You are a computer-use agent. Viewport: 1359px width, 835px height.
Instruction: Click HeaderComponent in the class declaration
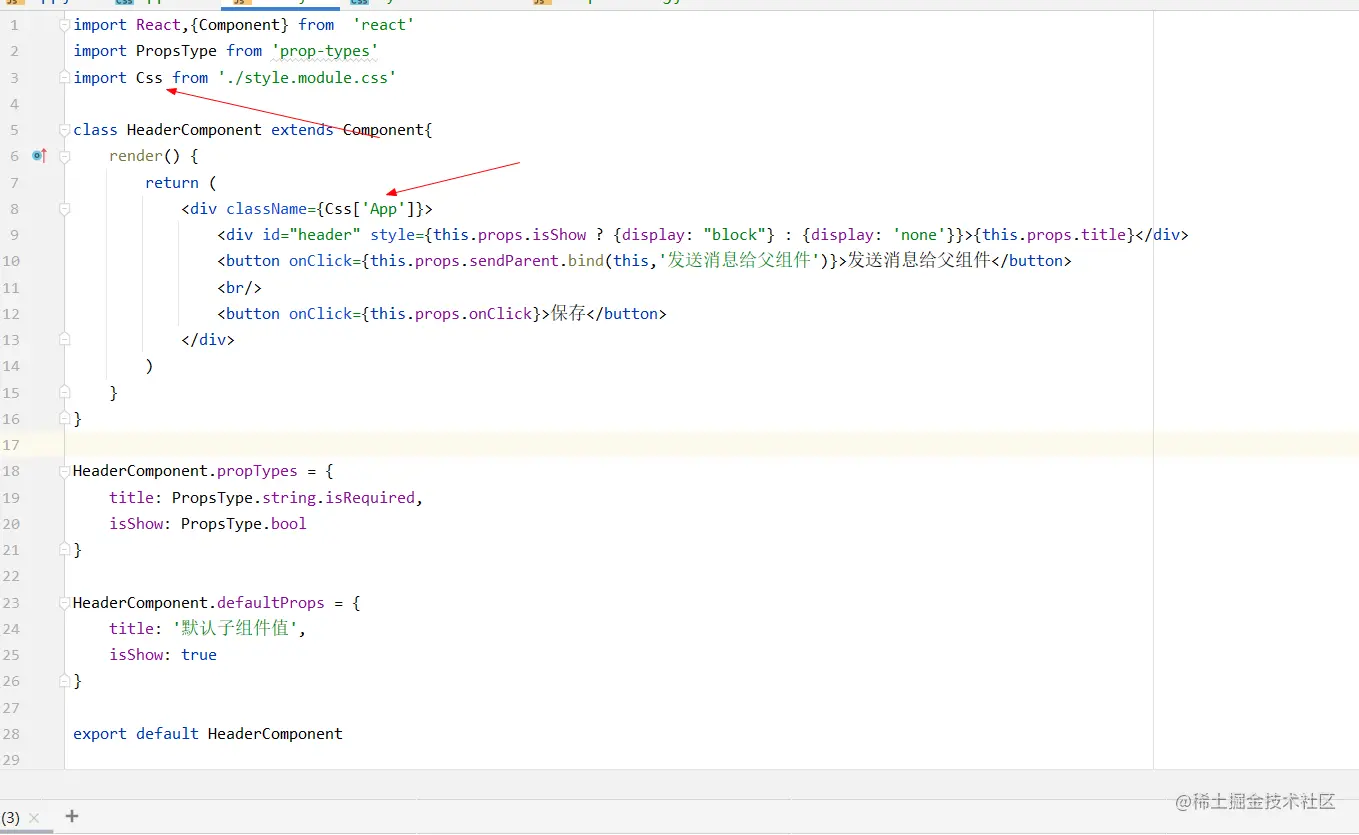[194, 130]
